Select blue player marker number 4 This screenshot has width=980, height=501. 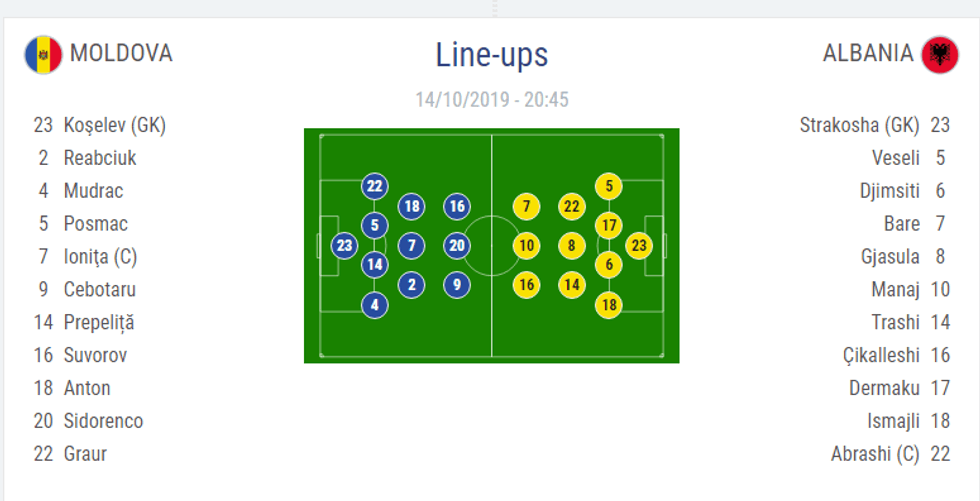coord(375,305)
